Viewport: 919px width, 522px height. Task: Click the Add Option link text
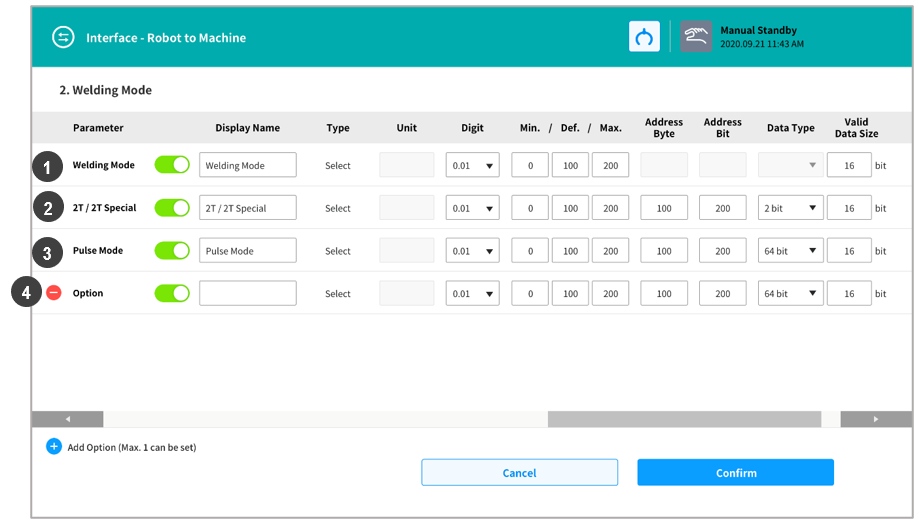(x=131, y=448)
